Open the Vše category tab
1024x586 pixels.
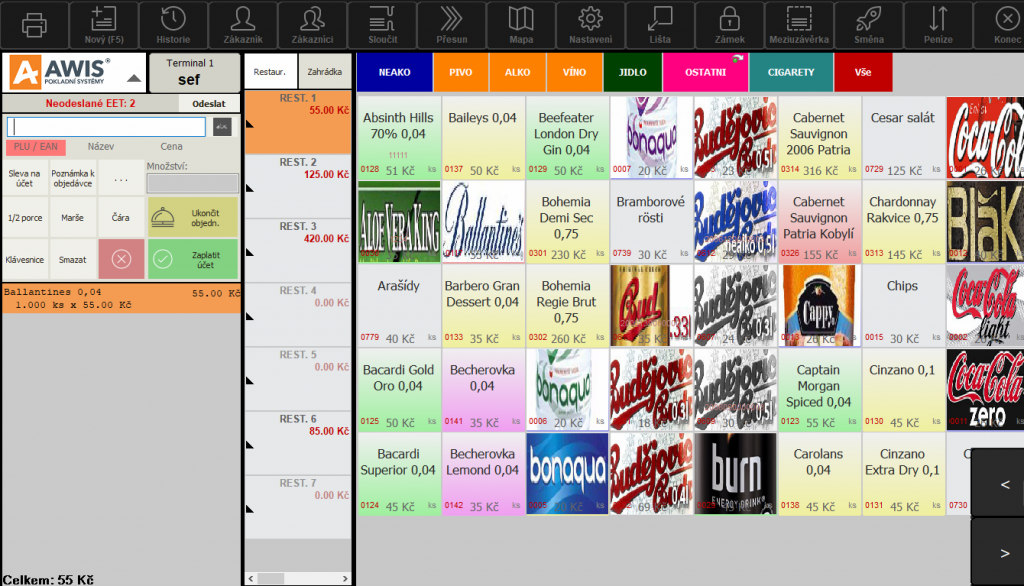tap(863, 73)
